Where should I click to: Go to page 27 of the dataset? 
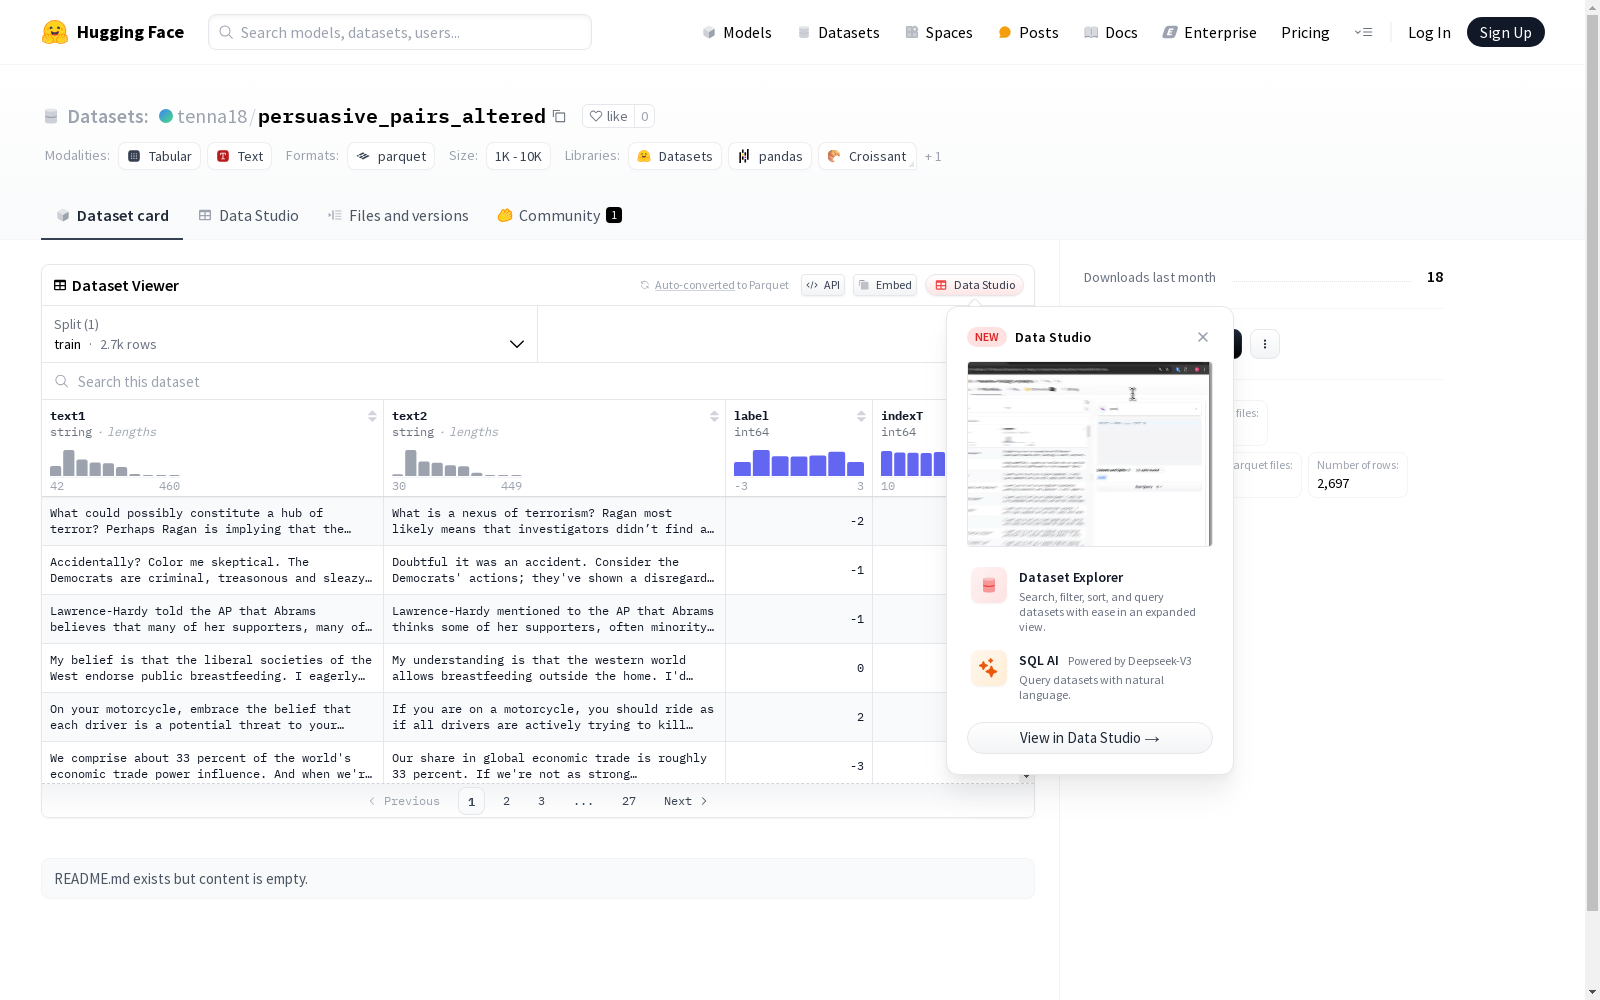tap(629, 801)
